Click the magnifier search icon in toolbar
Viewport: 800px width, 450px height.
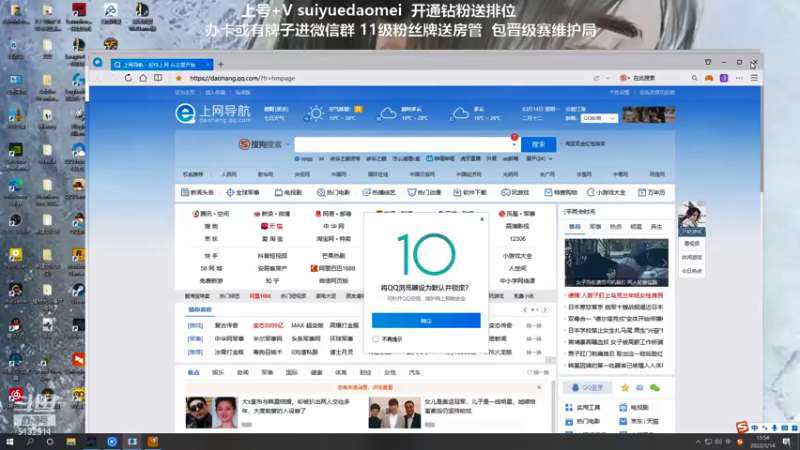click(x=694, y=78)
